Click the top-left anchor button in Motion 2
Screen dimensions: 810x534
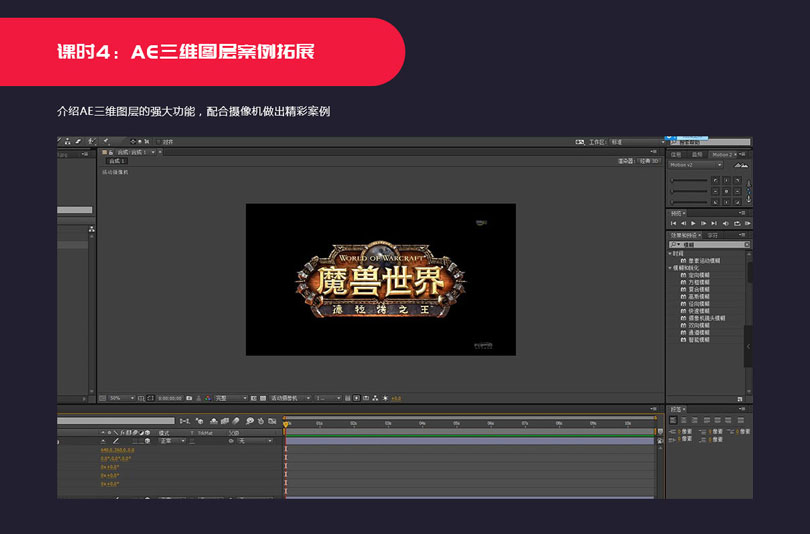click(715, 180)
